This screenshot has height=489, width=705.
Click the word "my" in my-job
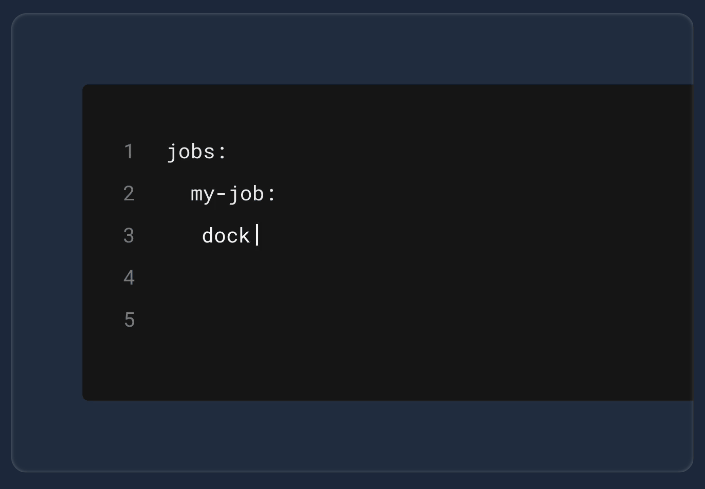(202, 194)
